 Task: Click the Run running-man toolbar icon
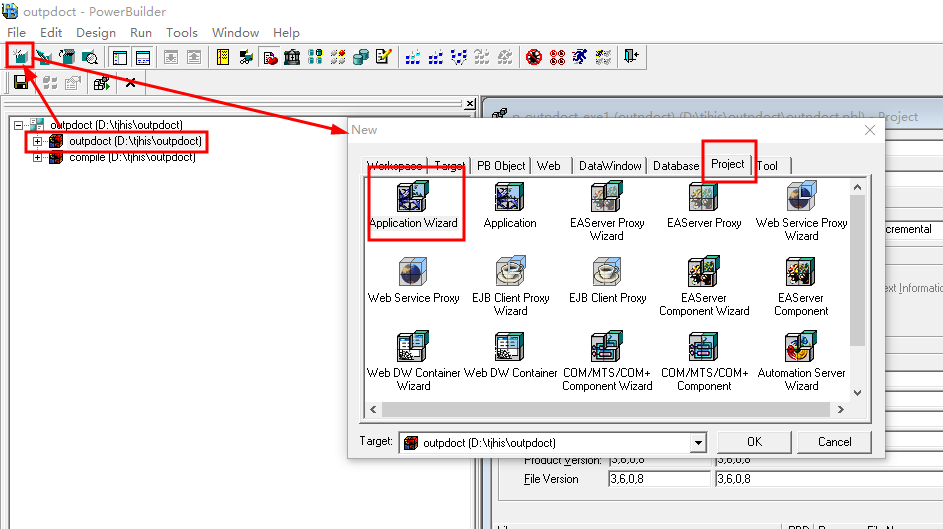[x=580, y=57]
